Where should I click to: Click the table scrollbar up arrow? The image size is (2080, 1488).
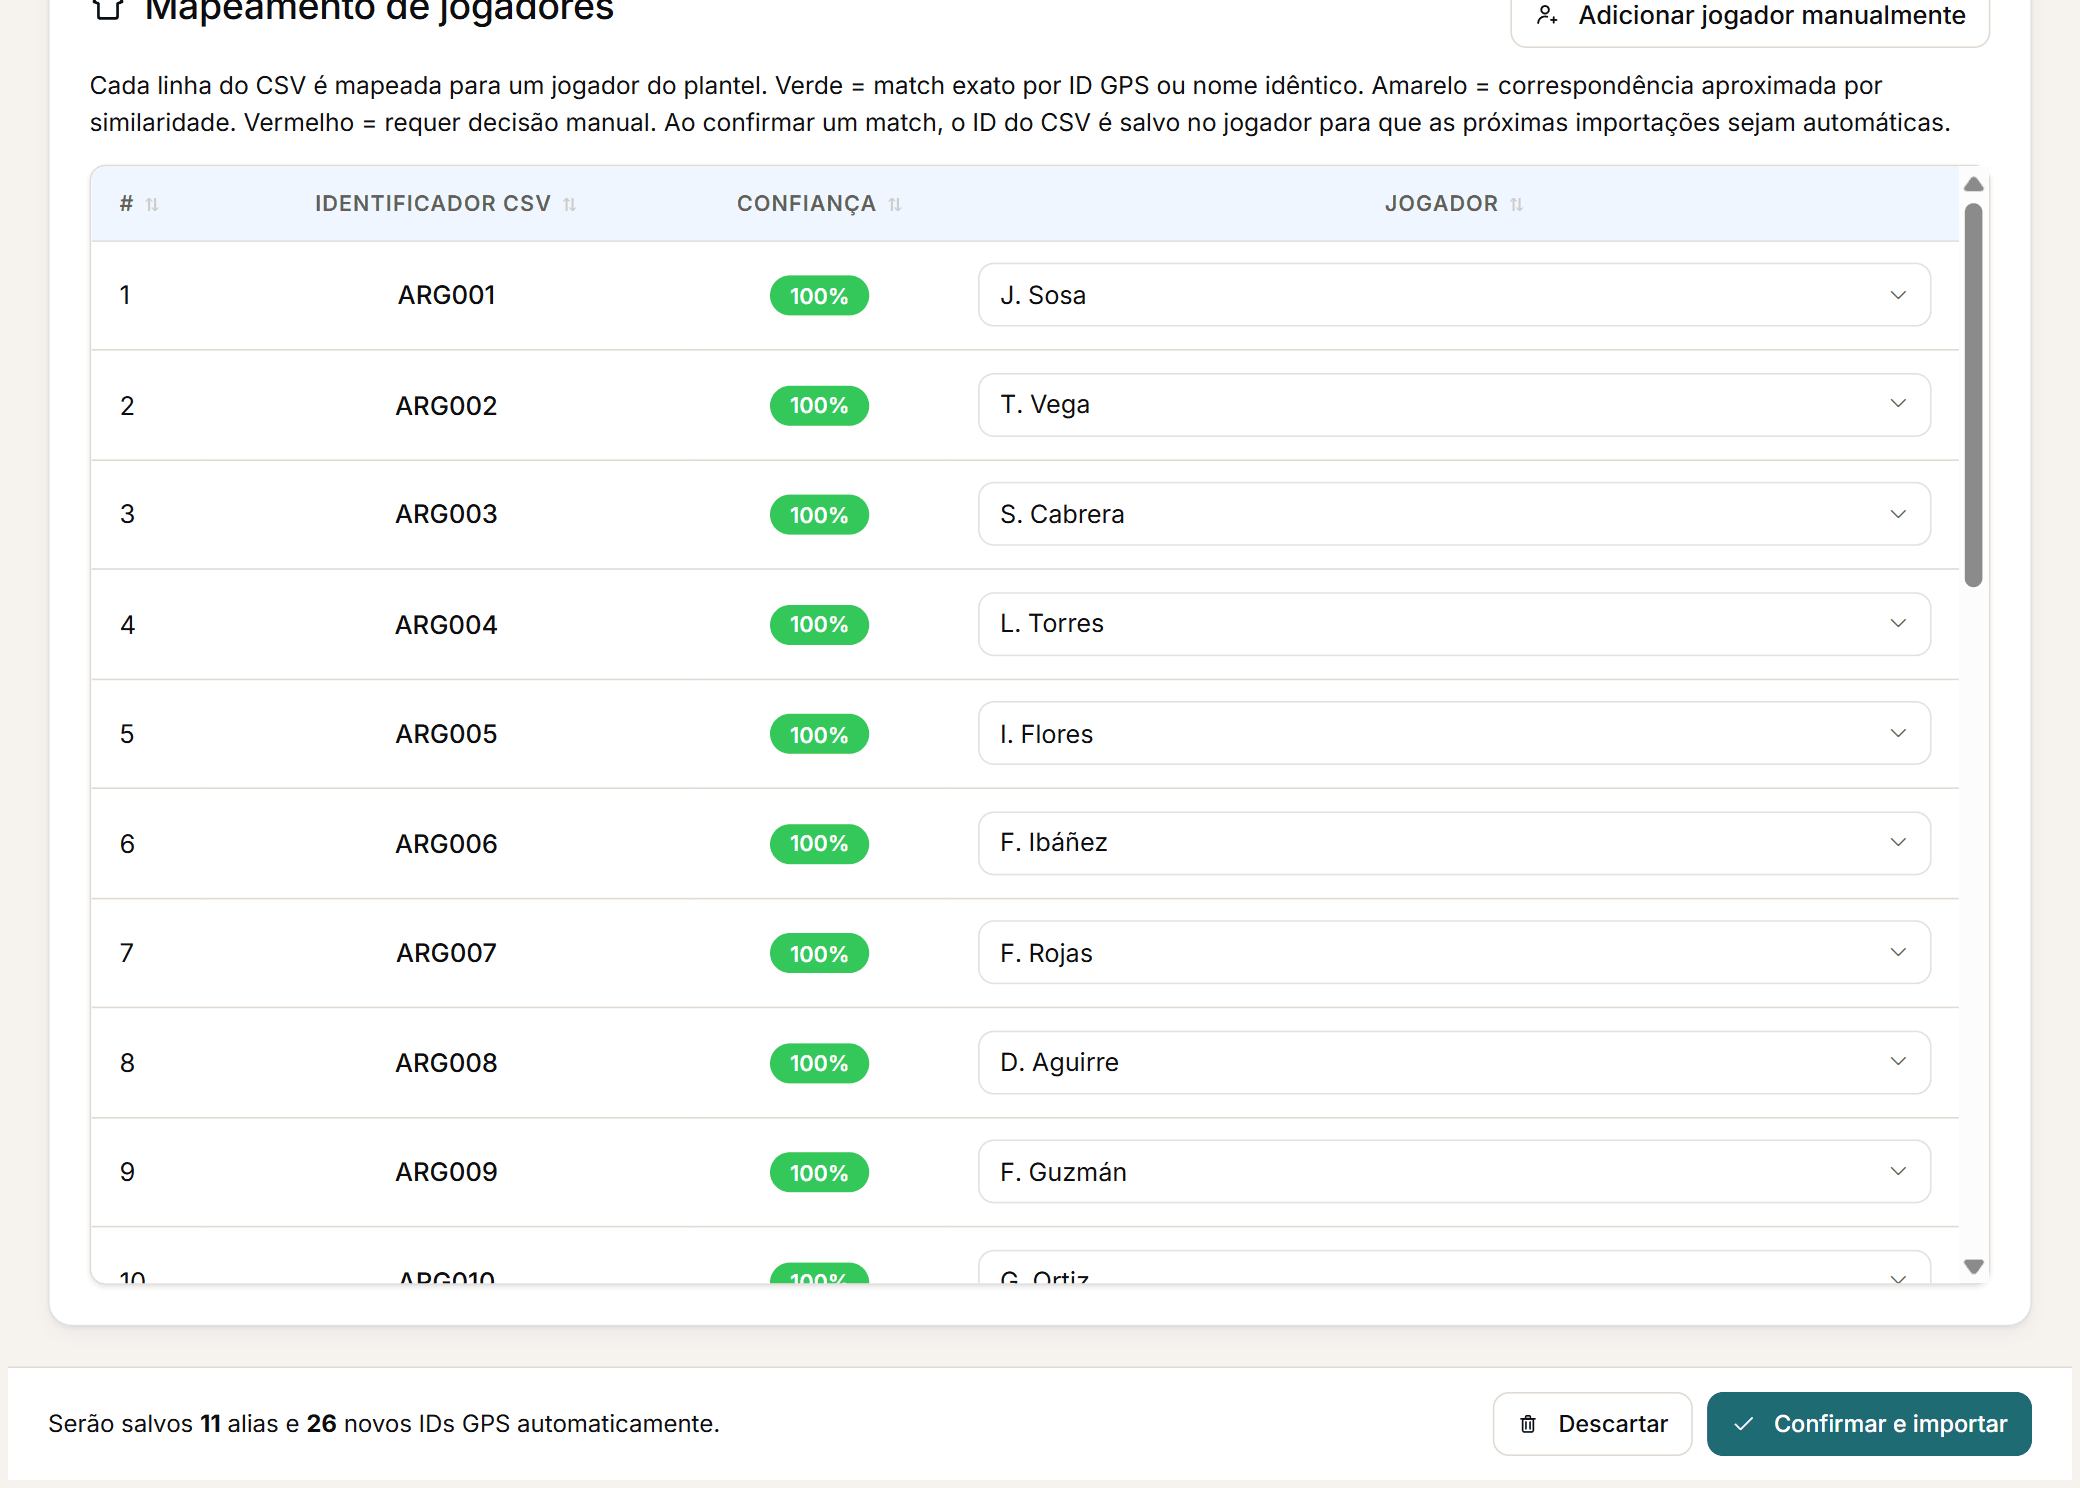click(x=1973, y=184)
